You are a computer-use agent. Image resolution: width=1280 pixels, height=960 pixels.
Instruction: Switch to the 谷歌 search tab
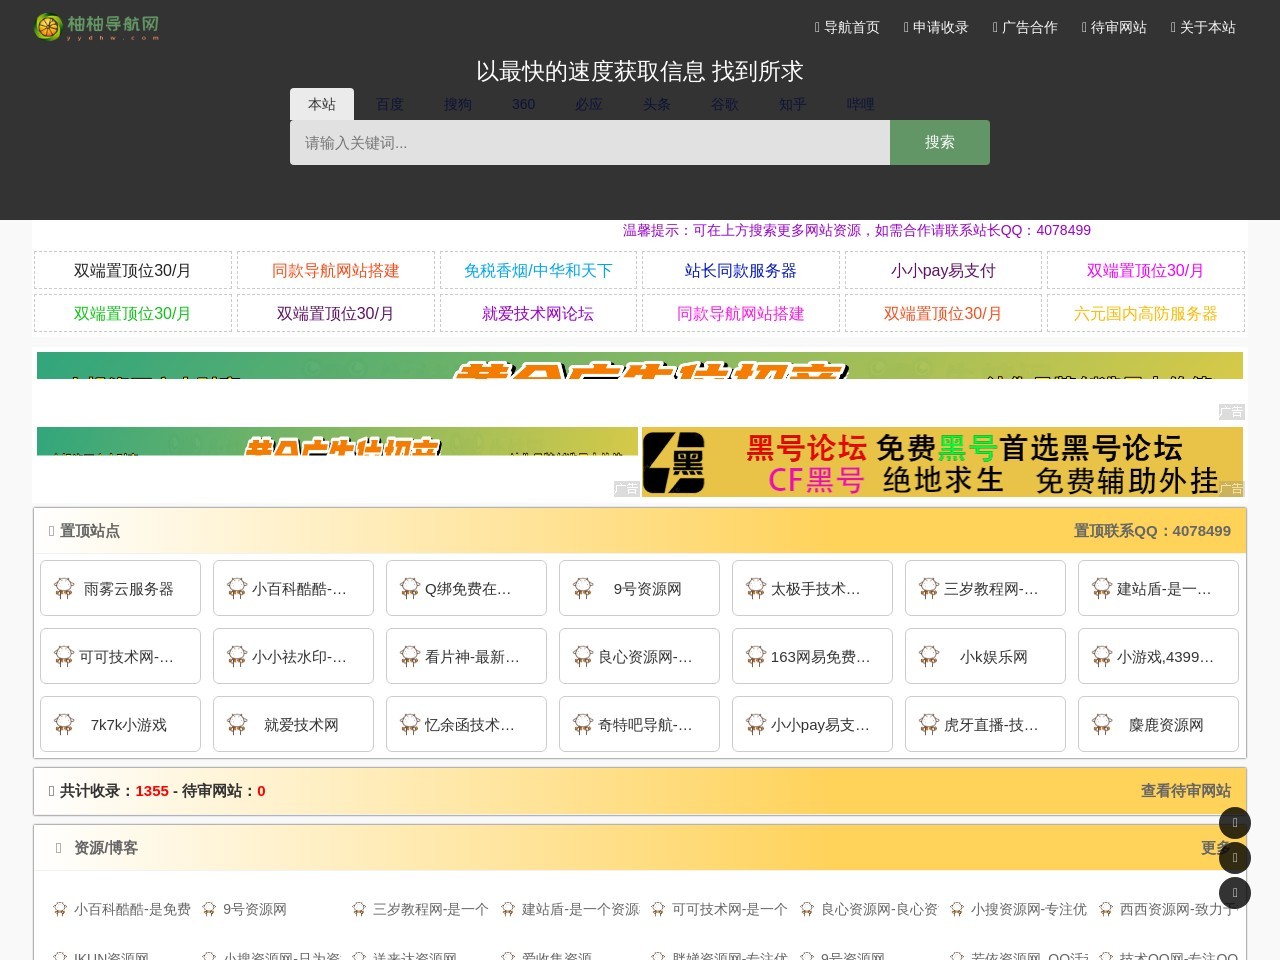725,104
